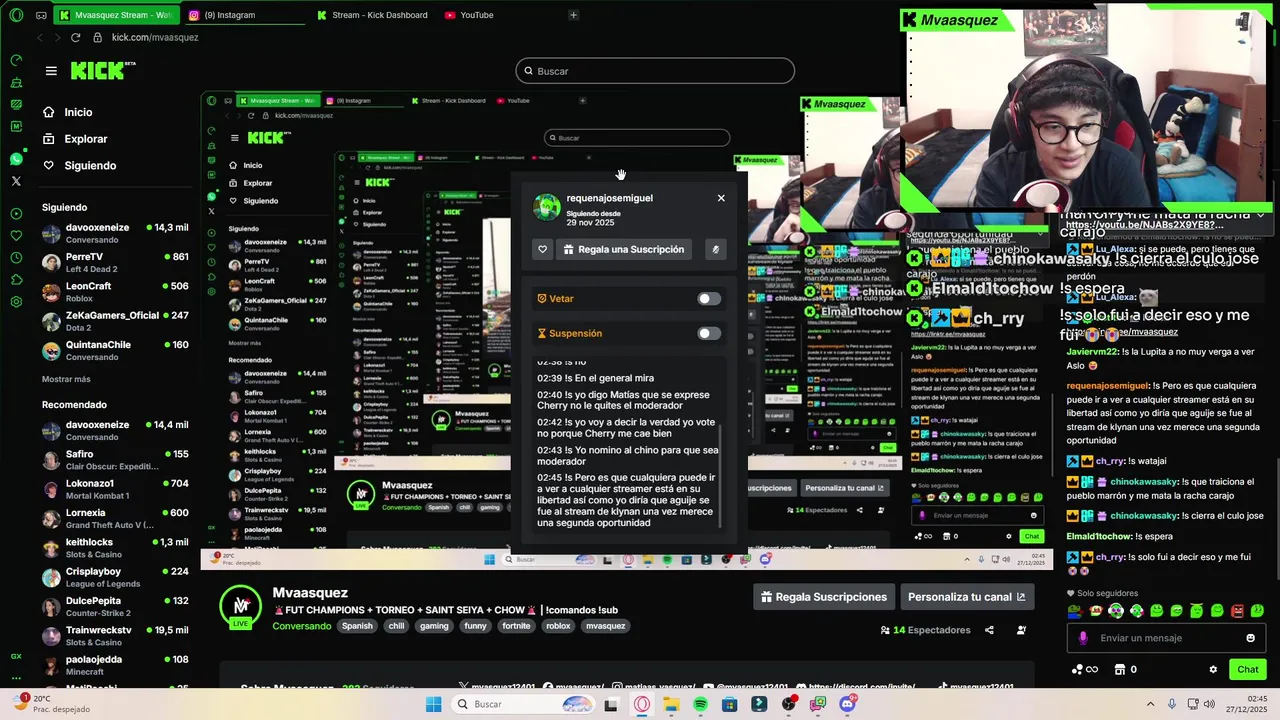Viewport: 1280px width, 720px height.
Task: Open emoji picker in message box
Action: coord(1250,638)
